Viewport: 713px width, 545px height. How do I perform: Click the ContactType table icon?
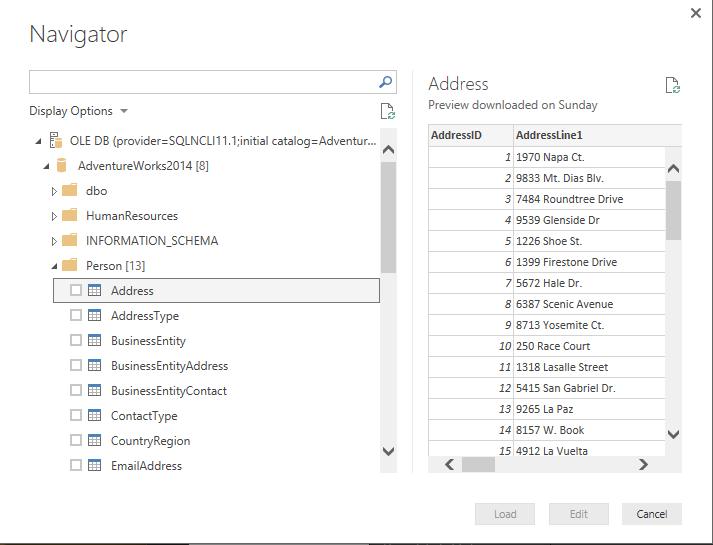coord(95,415)
